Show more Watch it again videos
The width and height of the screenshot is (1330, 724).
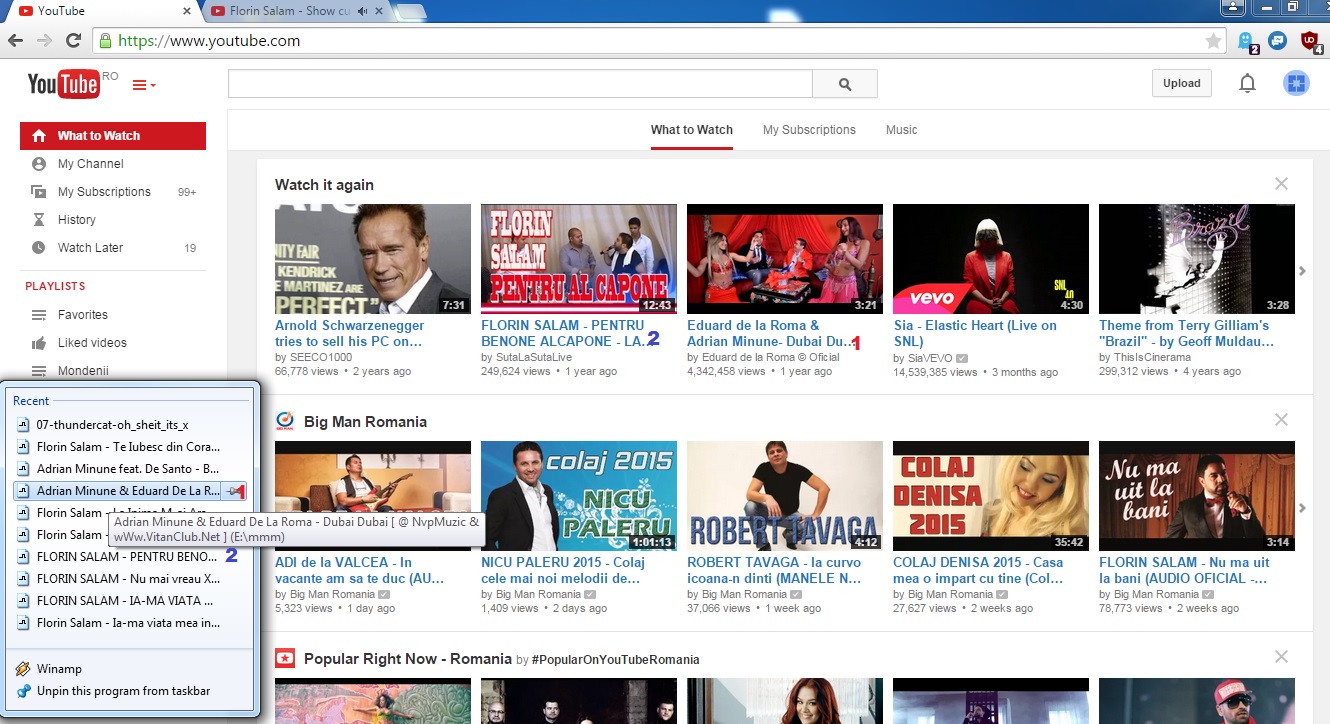pyautogui.click(x=1302, y=271)
